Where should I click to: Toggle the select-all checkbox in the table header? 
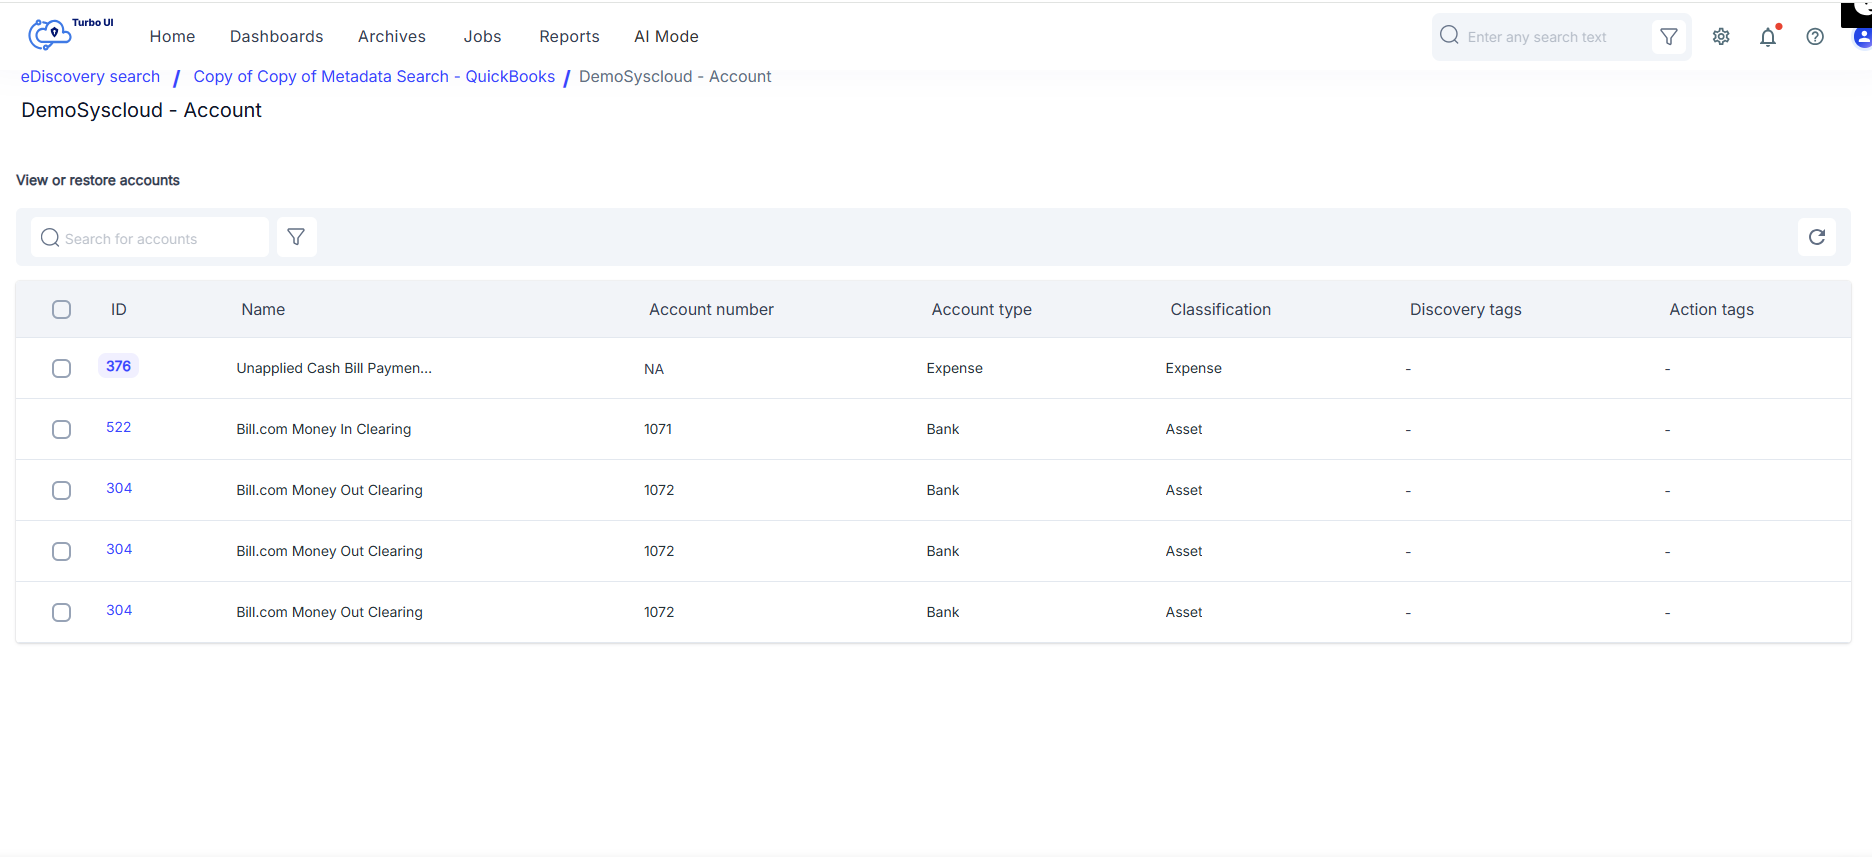coord(62,310)
